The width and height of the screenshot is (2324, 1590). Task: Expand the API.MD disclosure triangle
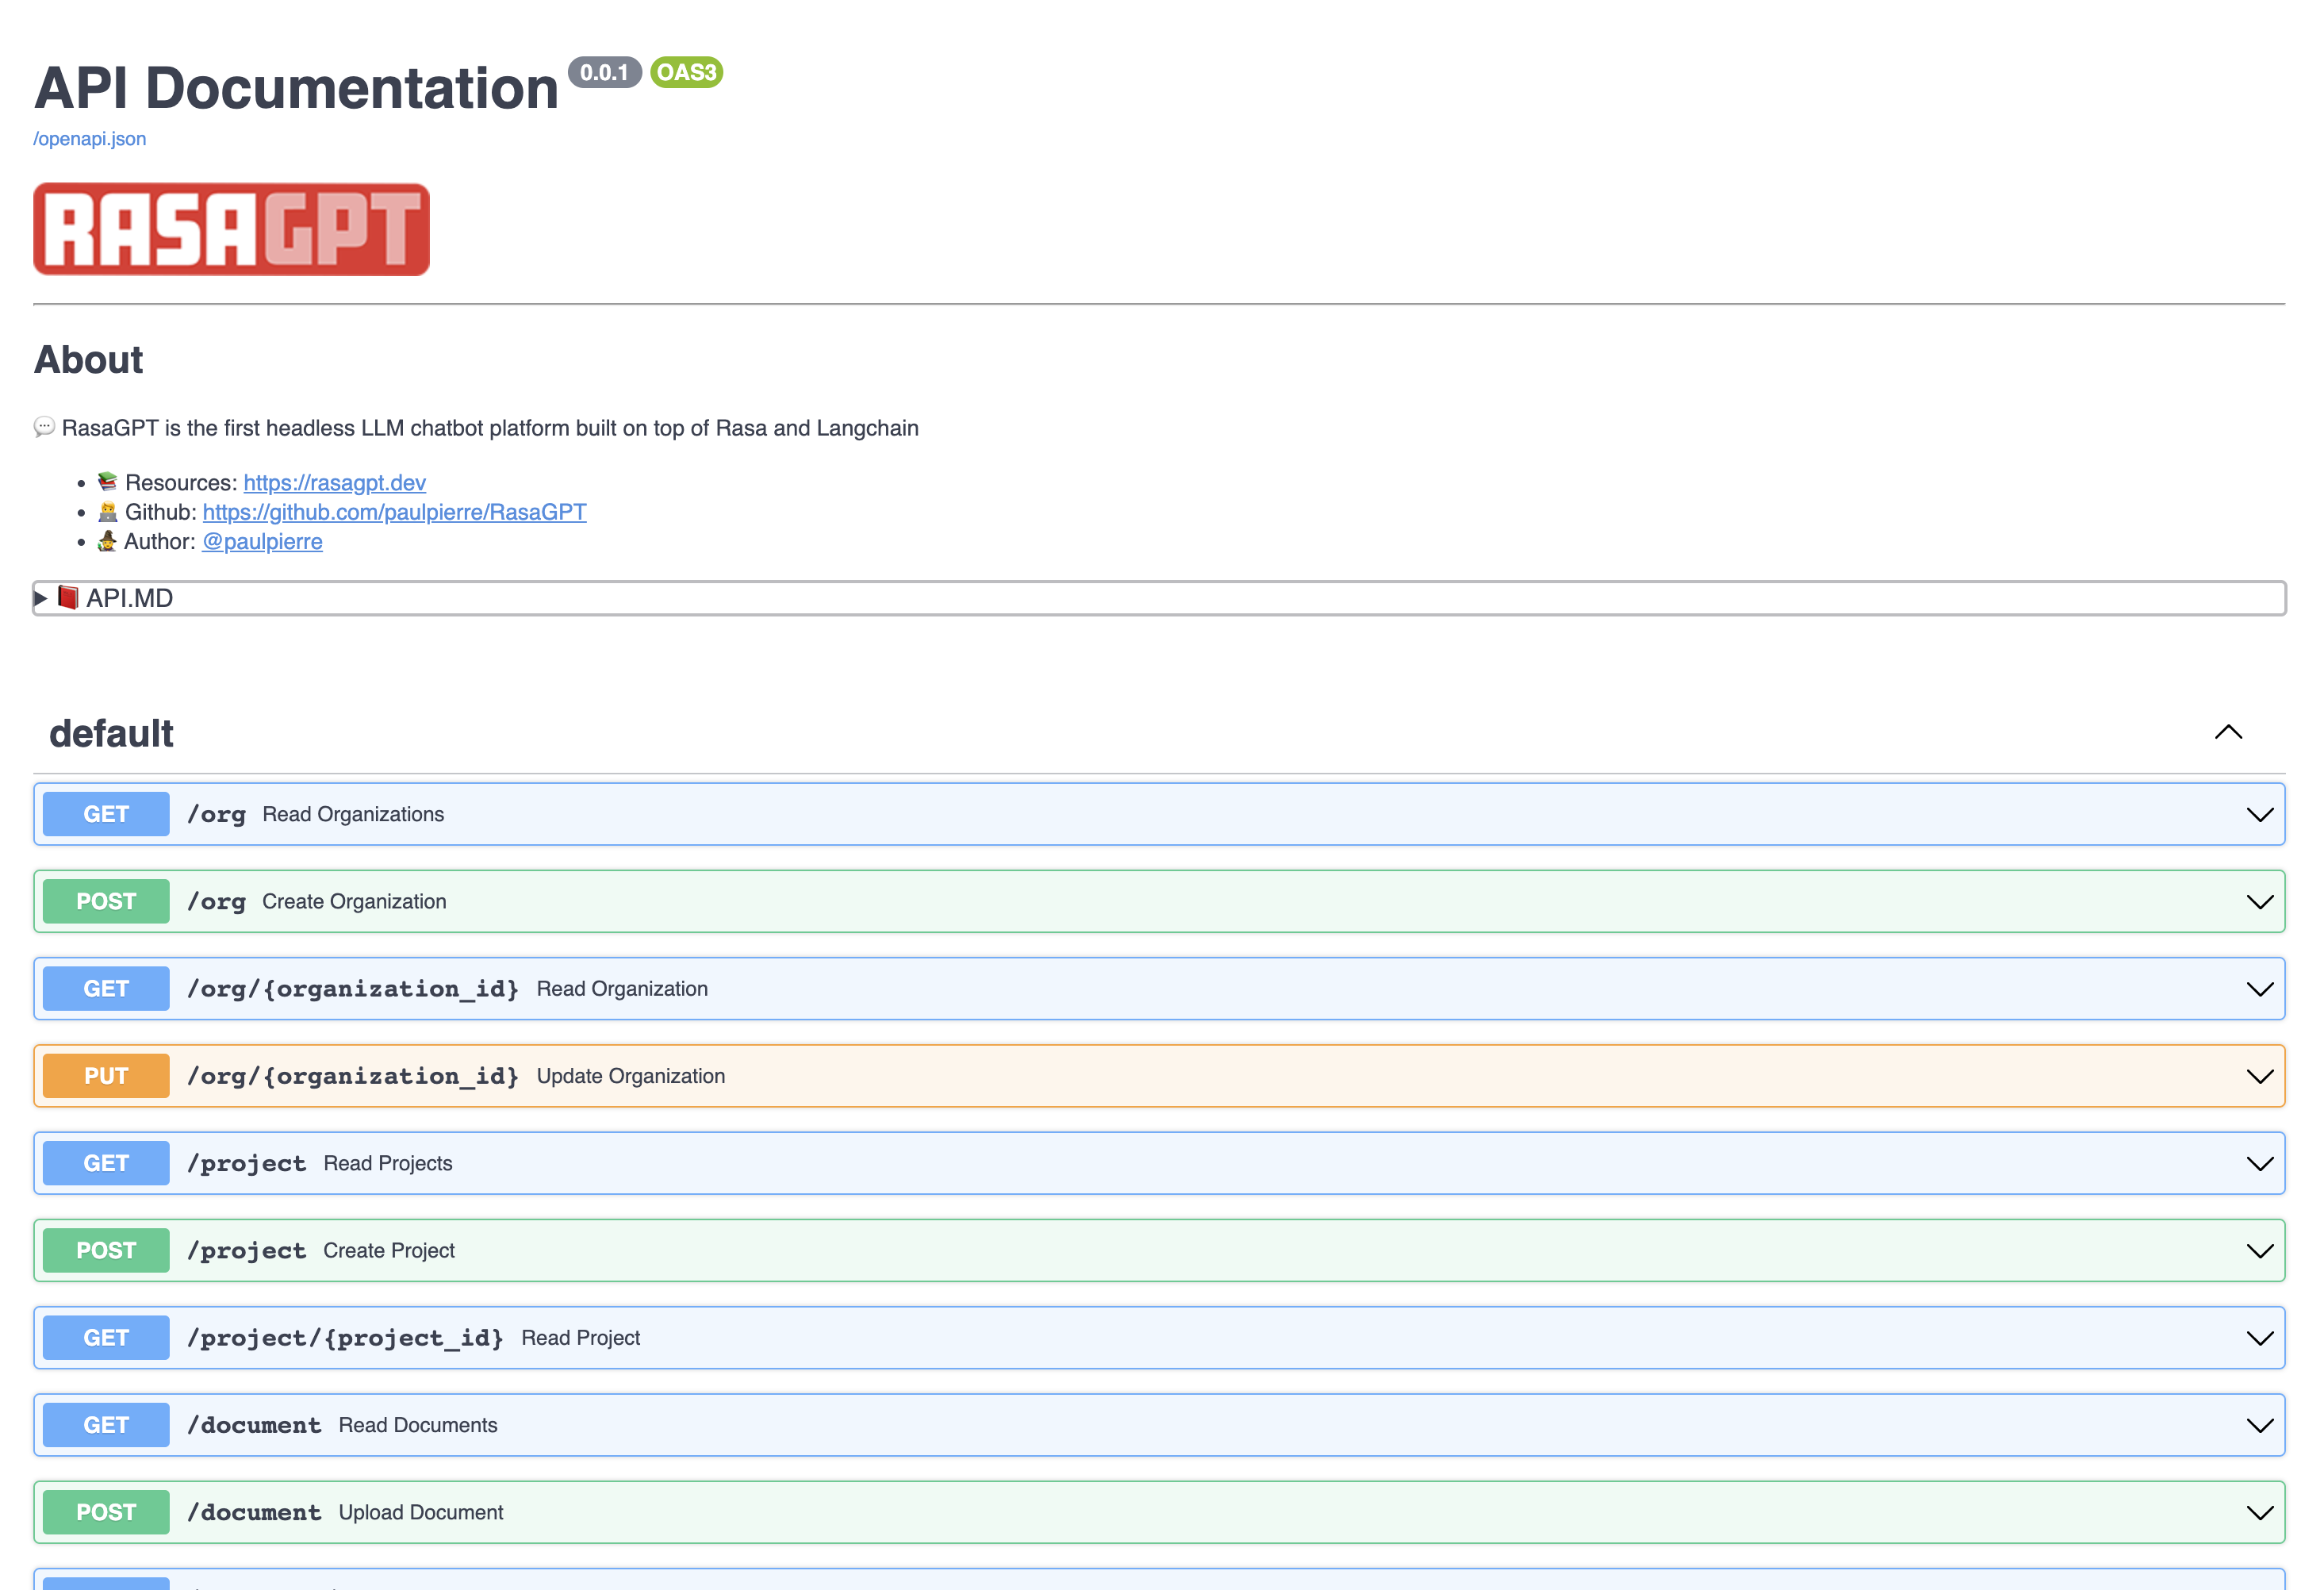(x=41, y=598)
